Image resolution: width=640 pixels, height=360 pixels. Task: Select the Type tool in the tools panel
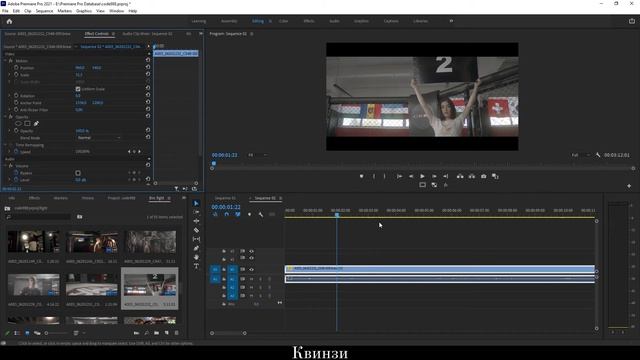pos(196,266)
